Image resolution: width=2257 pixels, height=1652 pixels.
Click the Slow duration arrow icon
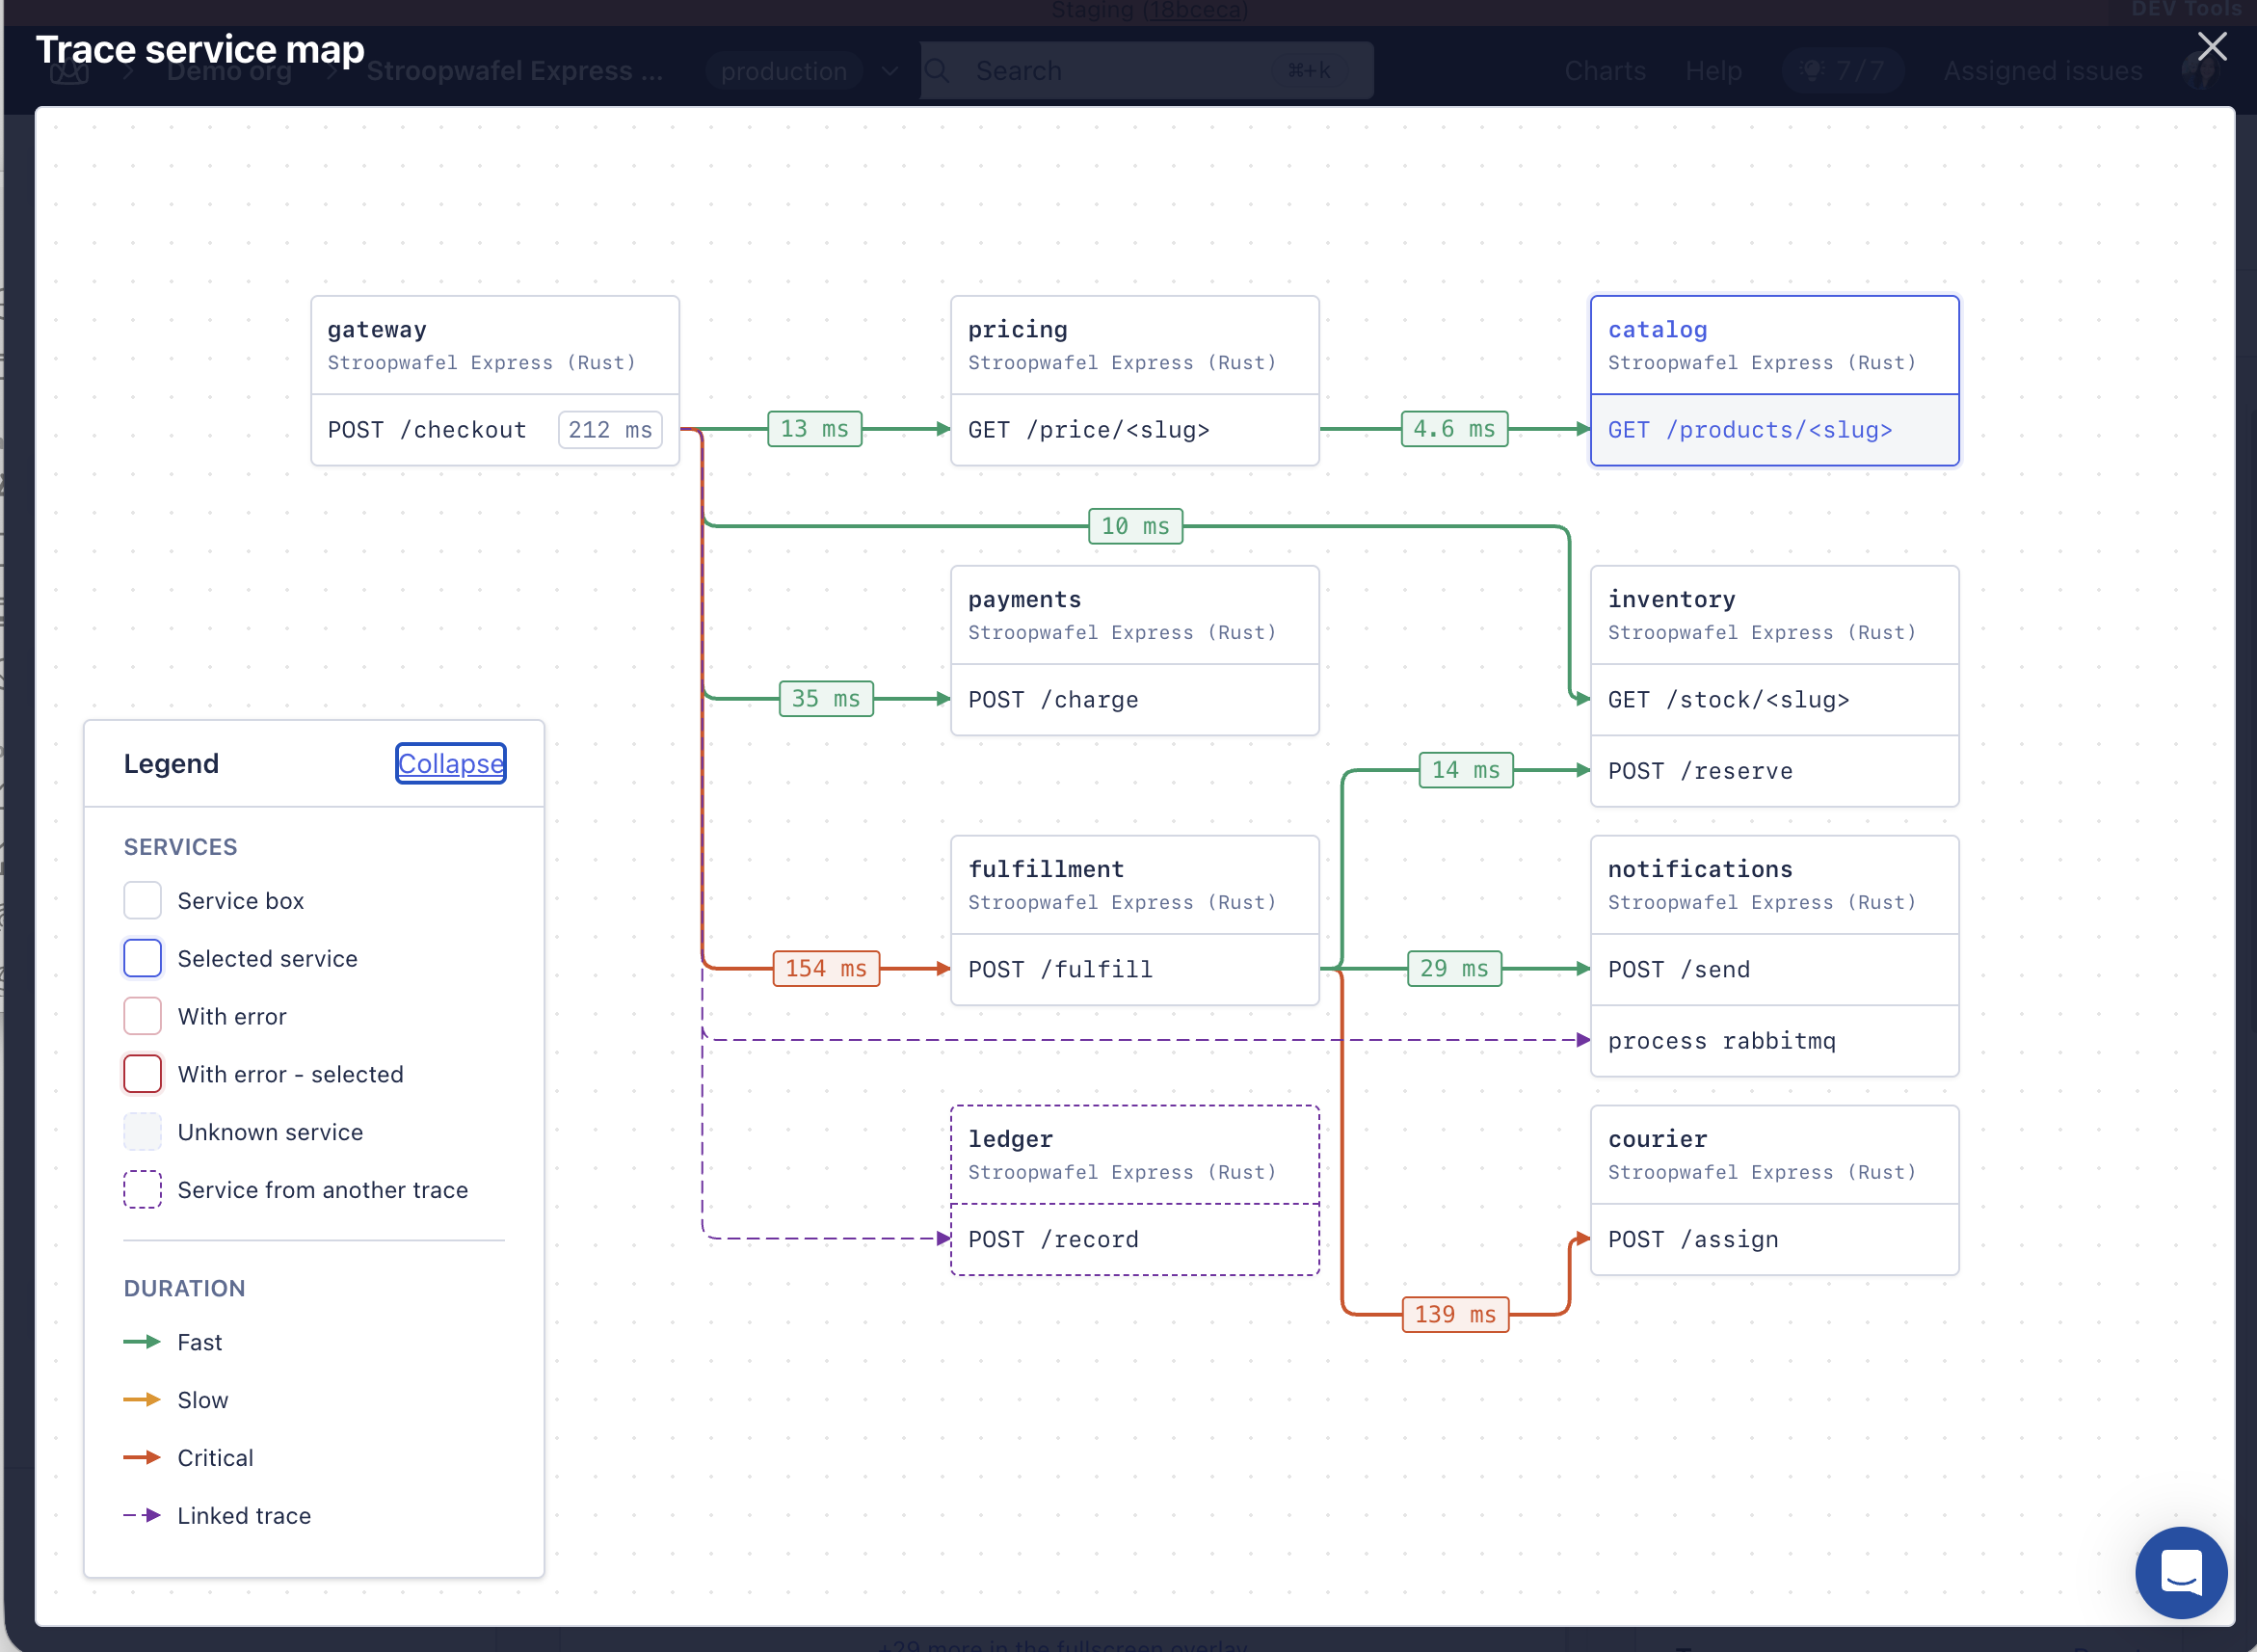[142, 1400]
